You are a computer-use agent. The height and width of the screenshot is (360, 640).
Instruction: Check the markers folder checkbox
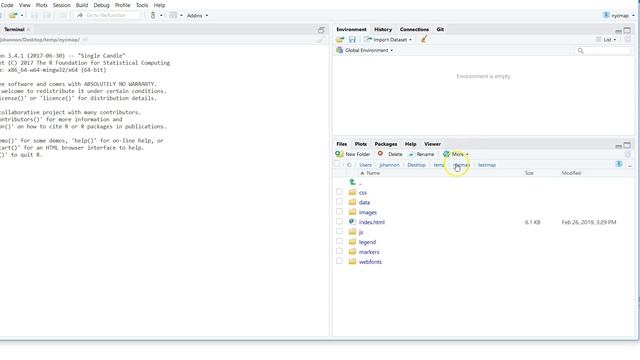tap(339, 251)
